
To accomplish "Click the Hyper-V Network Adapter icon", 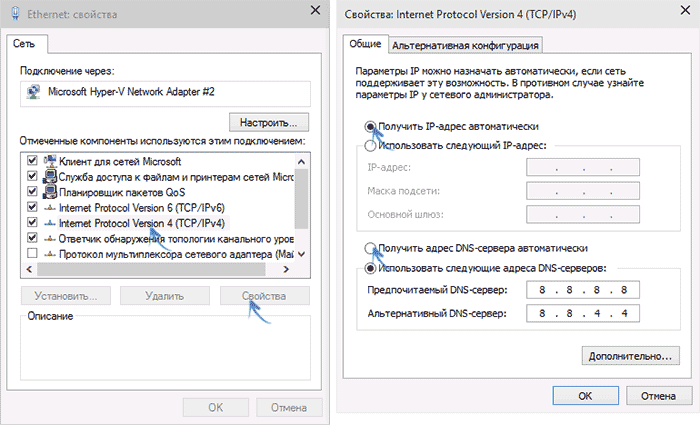I will pos(33,92).
